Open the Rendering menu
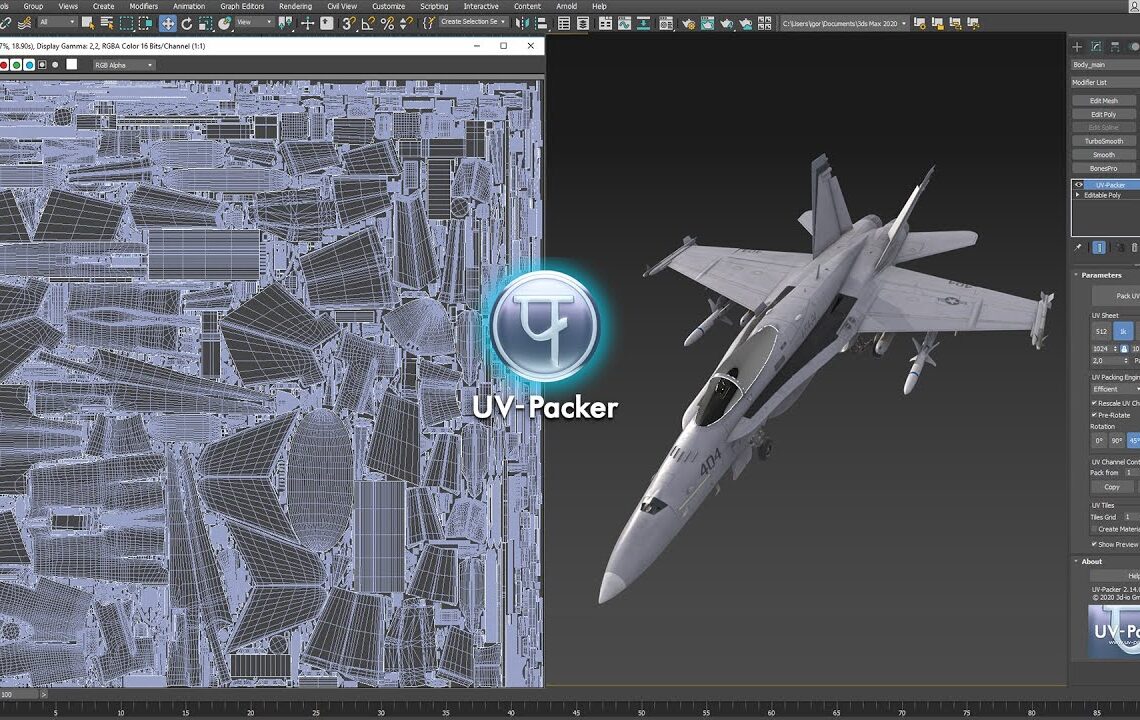 click(x=296, y=6)
